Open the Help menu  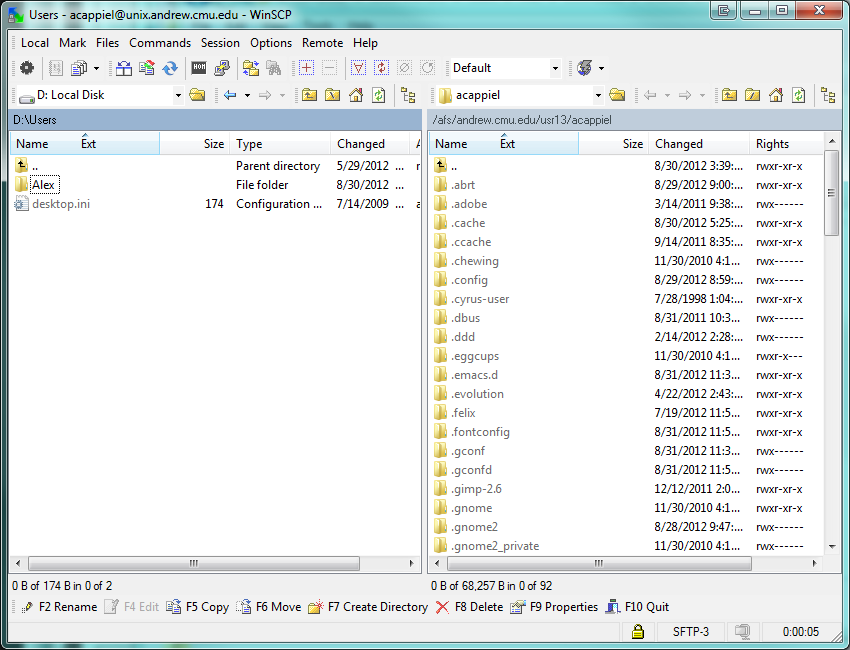pos(365,43)
